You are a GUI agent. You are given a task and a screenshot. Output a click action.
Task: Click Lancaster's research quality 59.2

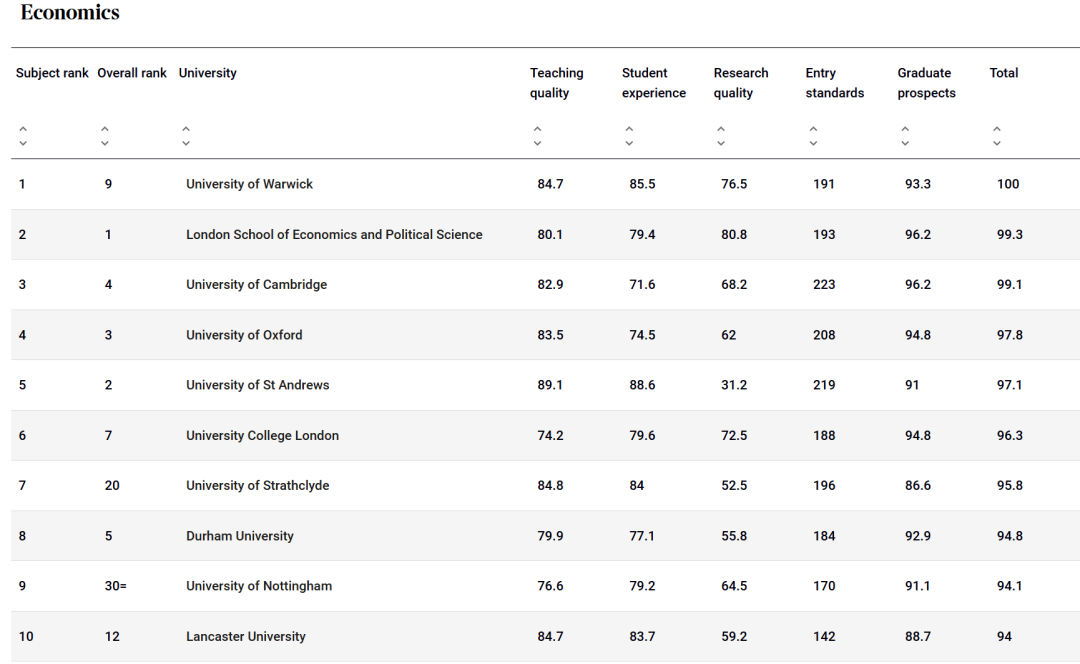[734, 636]
